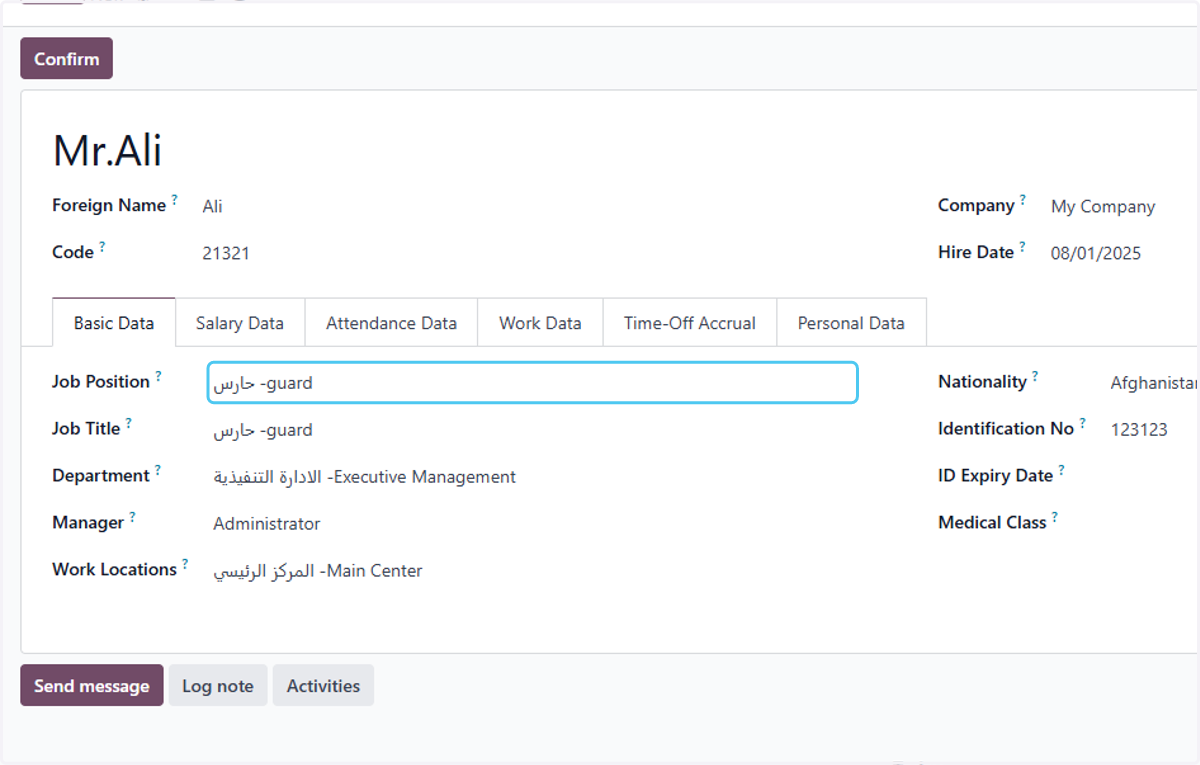
Task: Click the Confirm button
Action: coord(66,59)
